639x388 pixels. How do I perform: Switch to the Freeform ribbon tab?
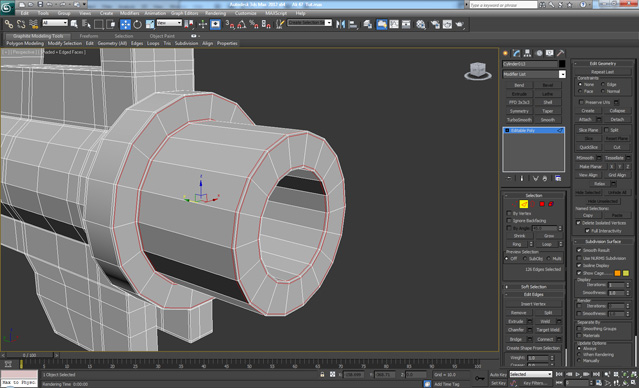point(89,36)
